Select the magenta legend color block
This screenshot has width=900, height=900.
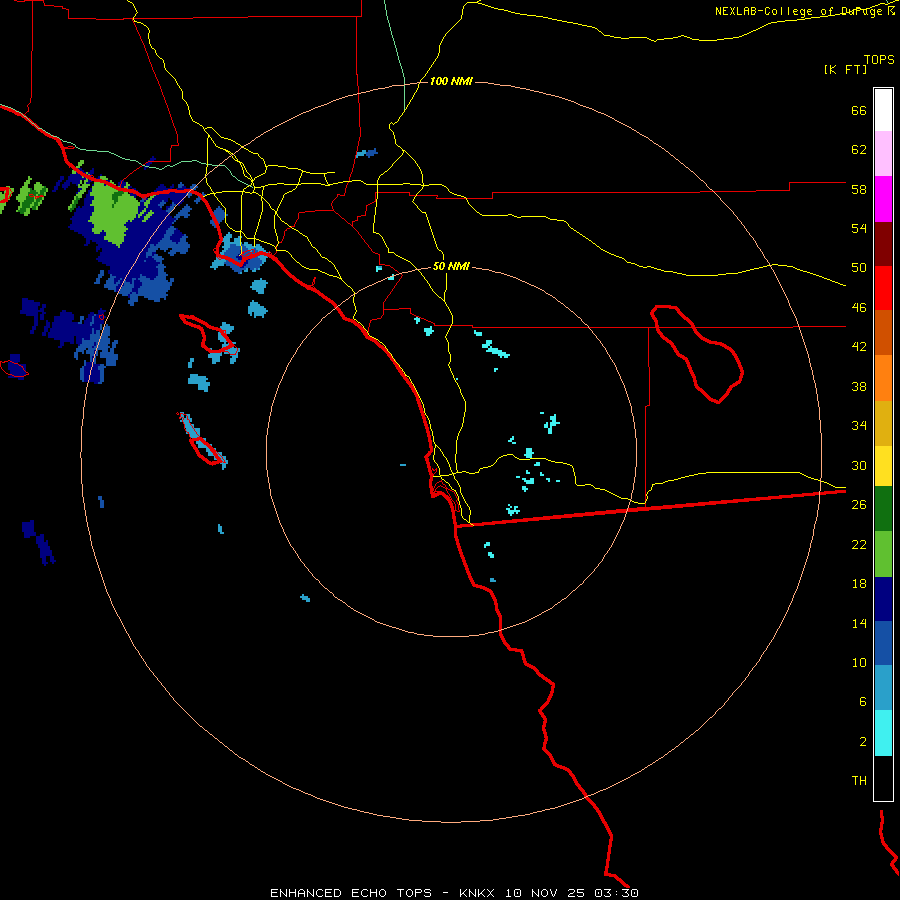pyautogui.click(x=883, y=199)
